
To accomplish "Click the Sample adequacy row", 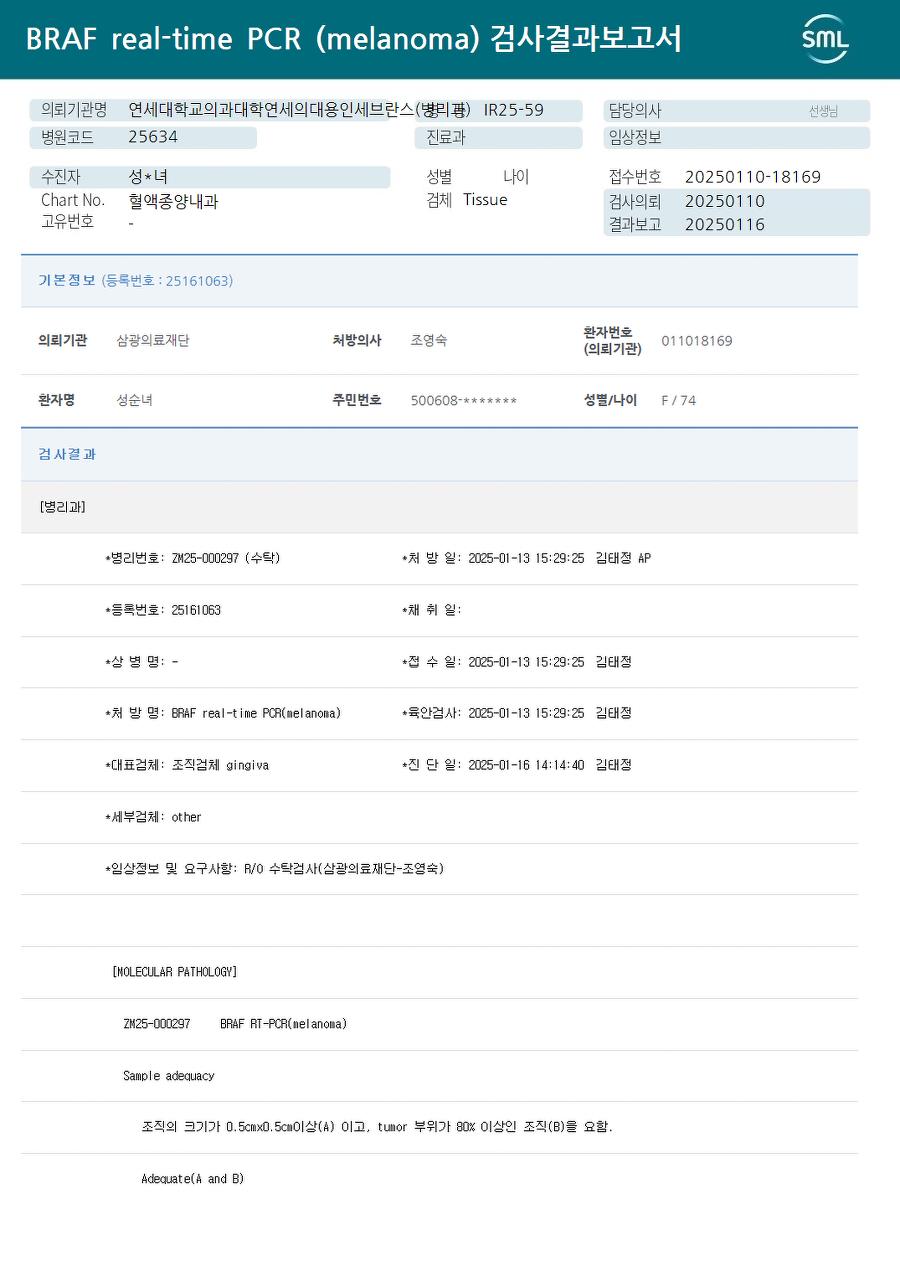I will coord(439,1076).
